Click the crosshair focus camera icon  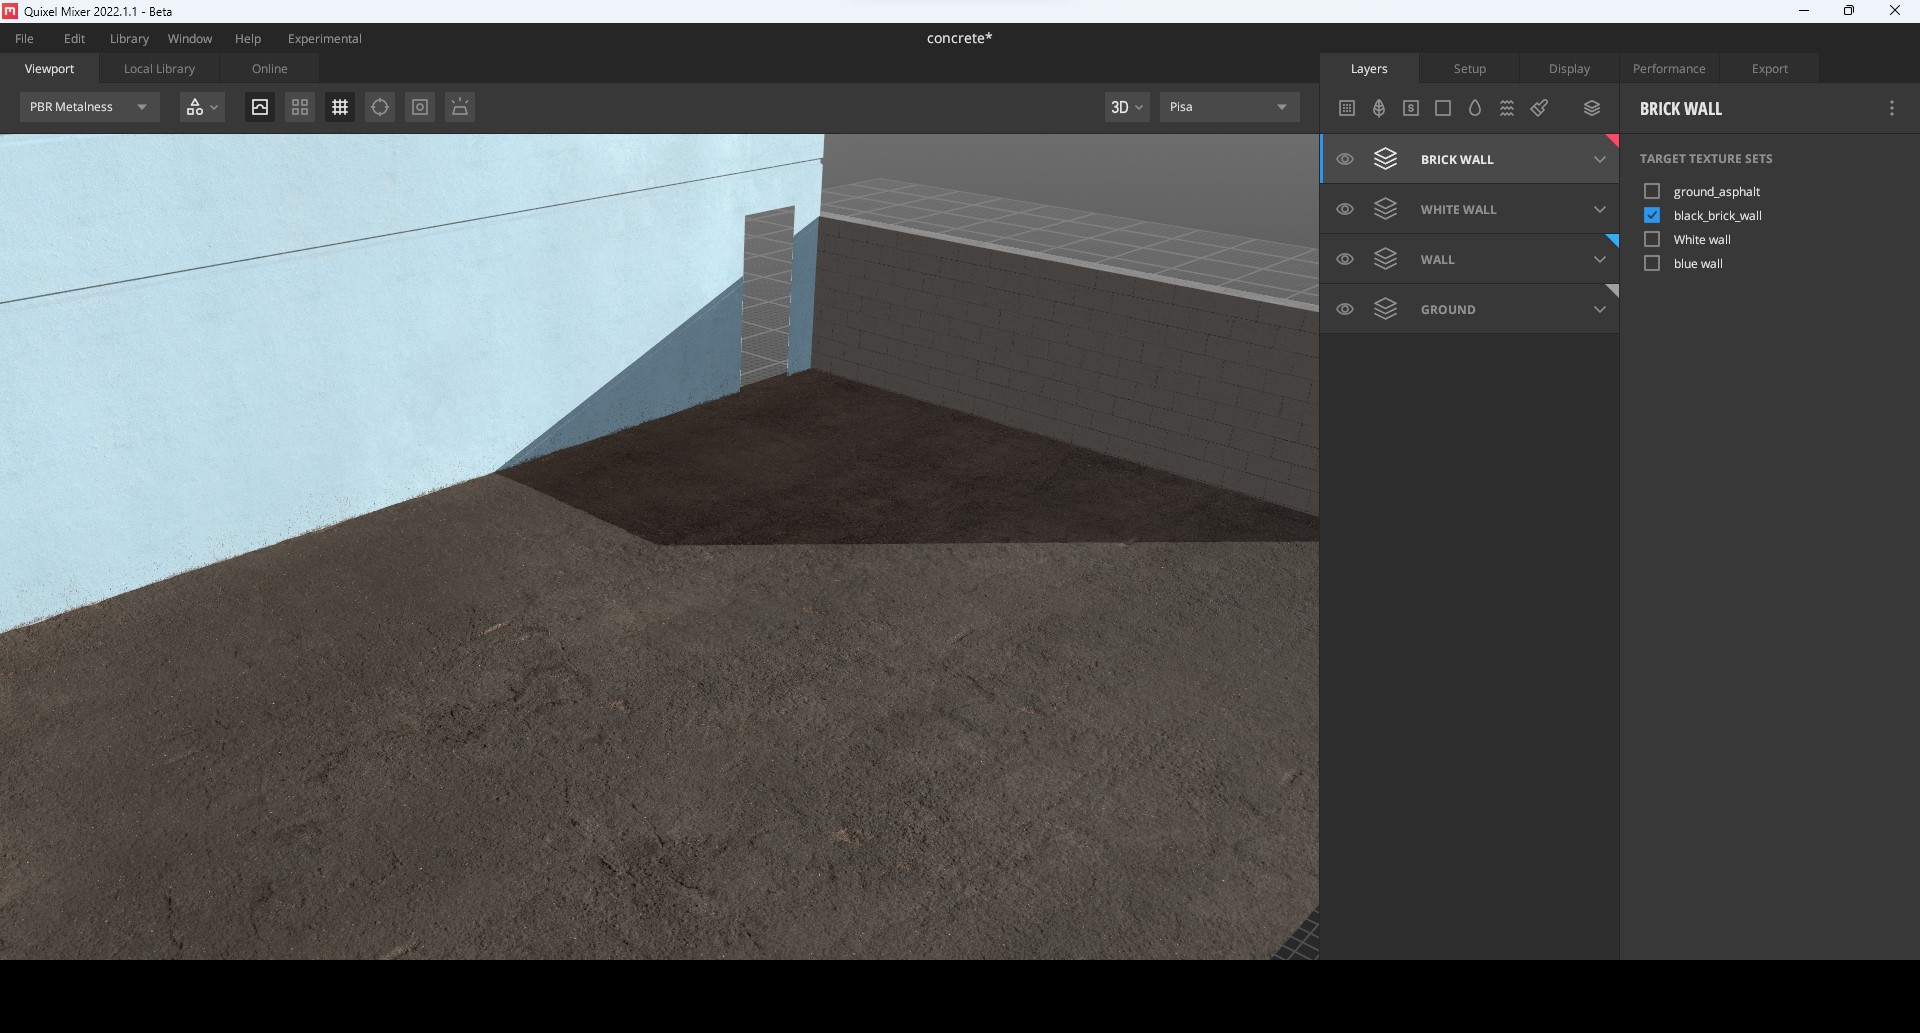pyautogui.click(x=380, y=107)
